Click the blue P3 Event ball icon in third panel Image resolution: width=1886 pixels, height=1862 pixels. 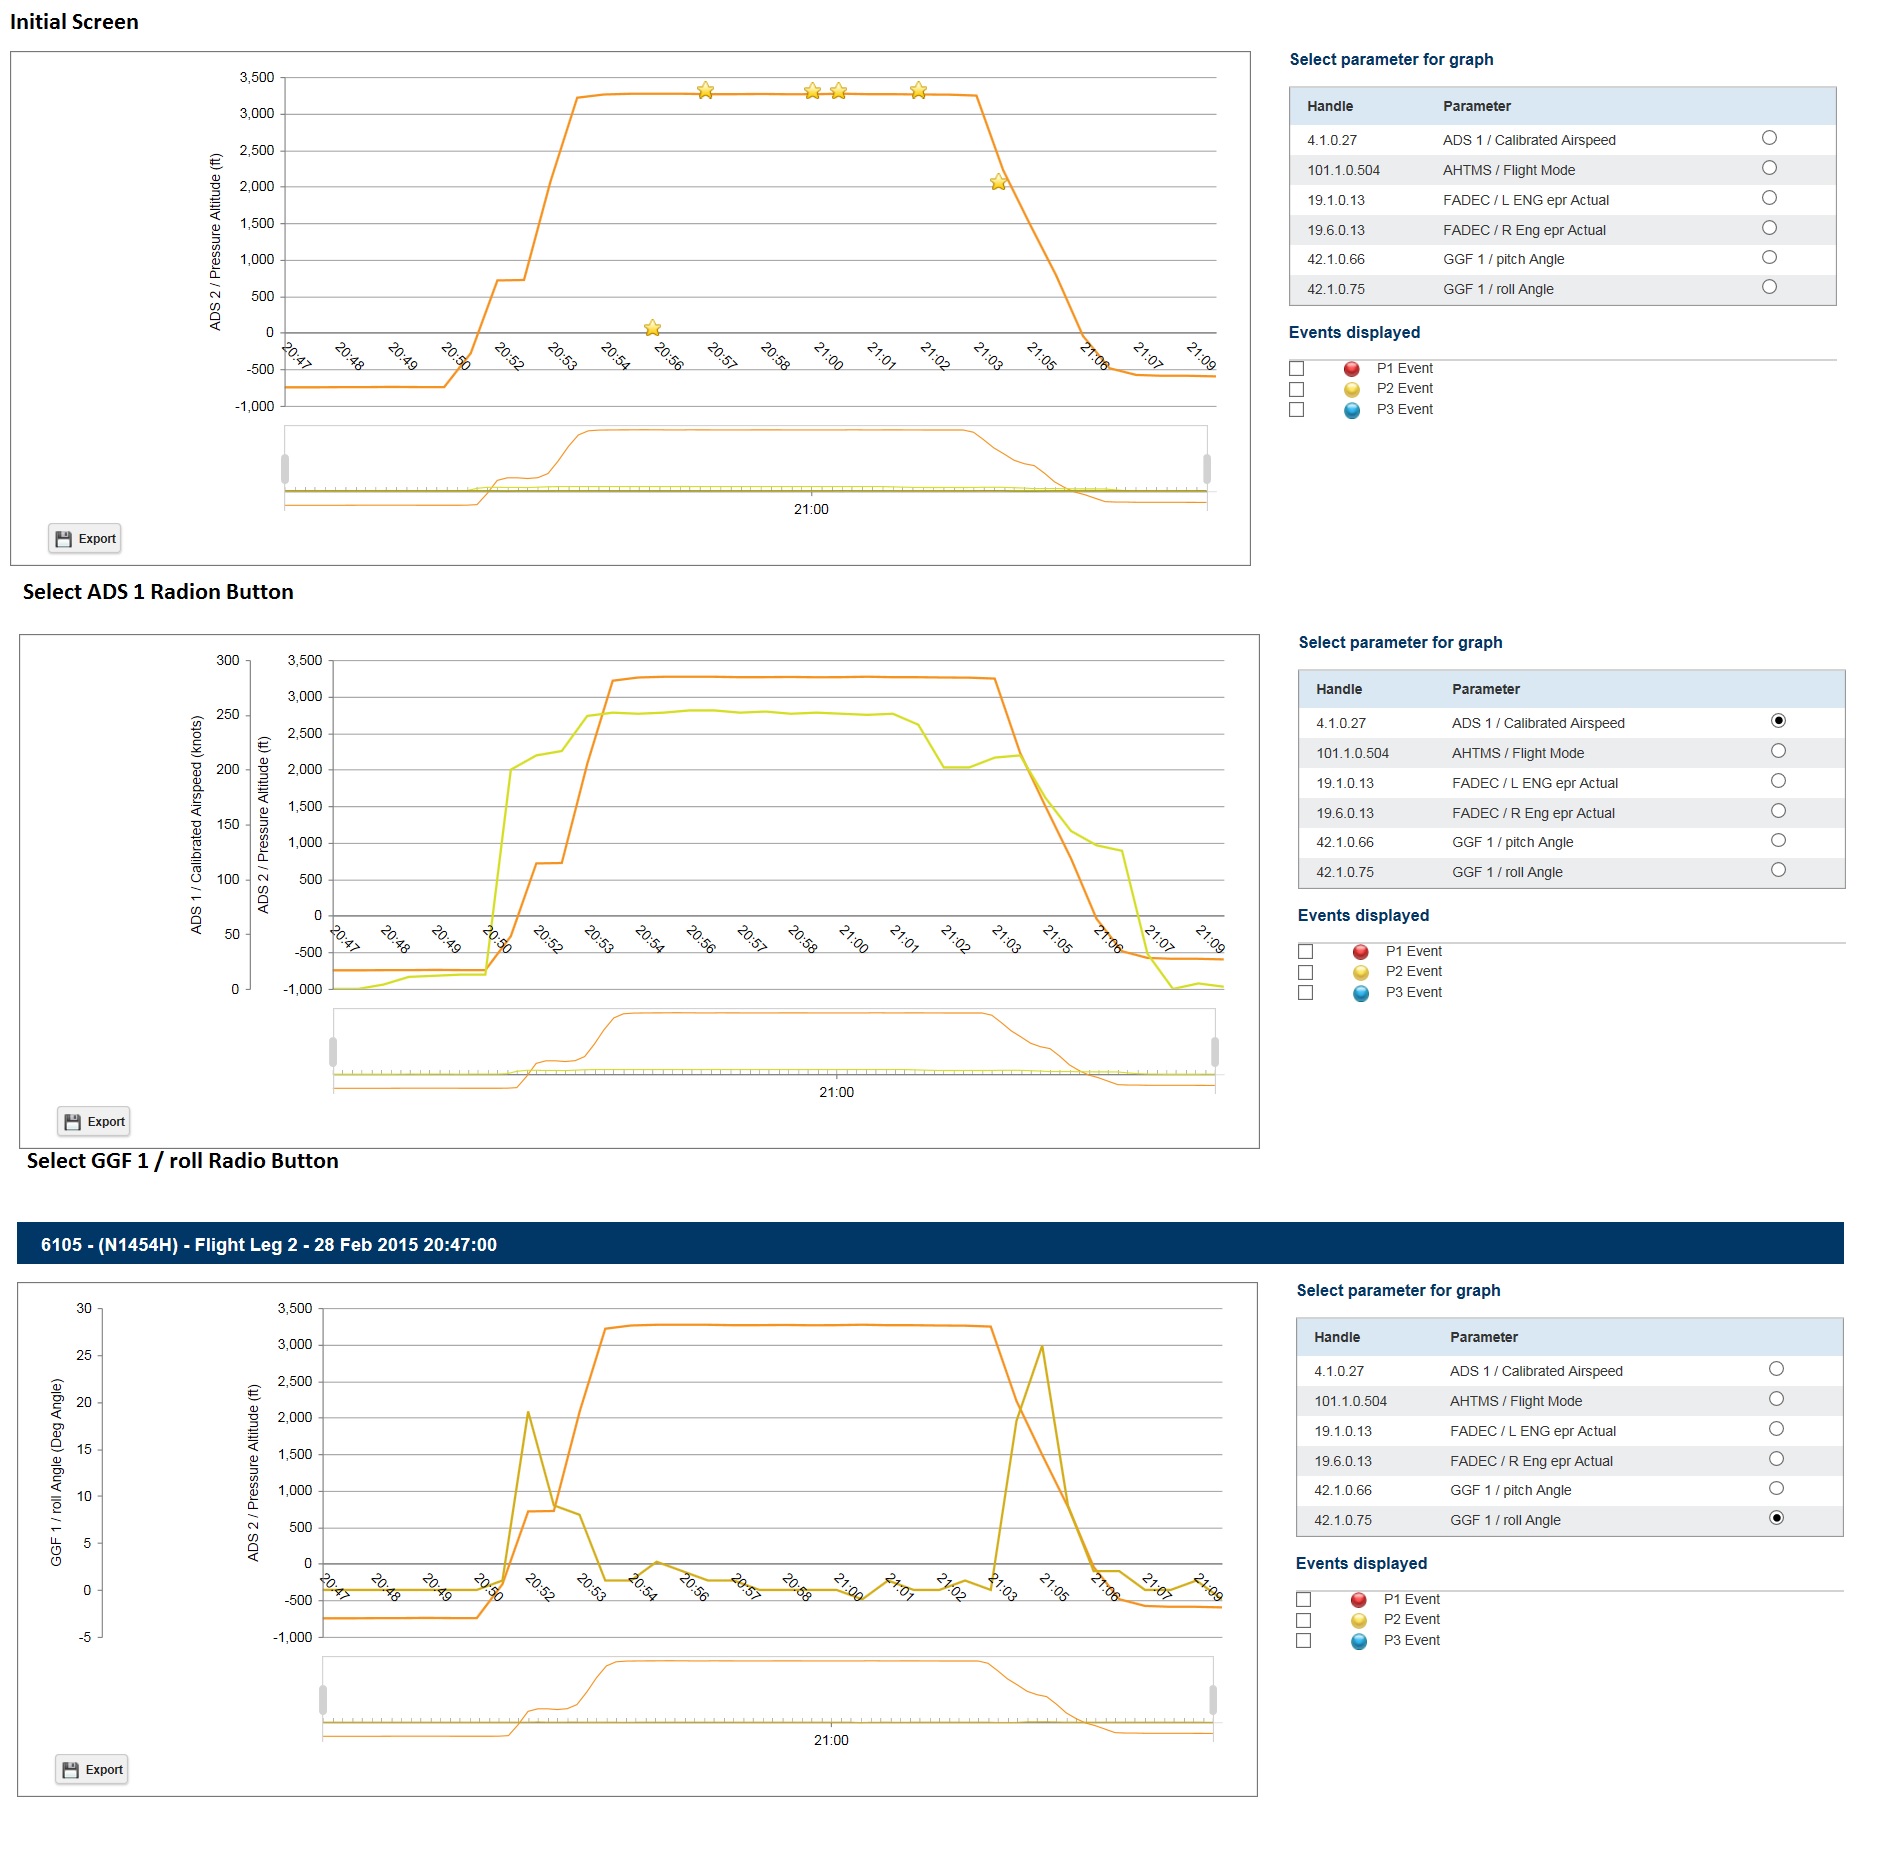coord(1359,1641)
